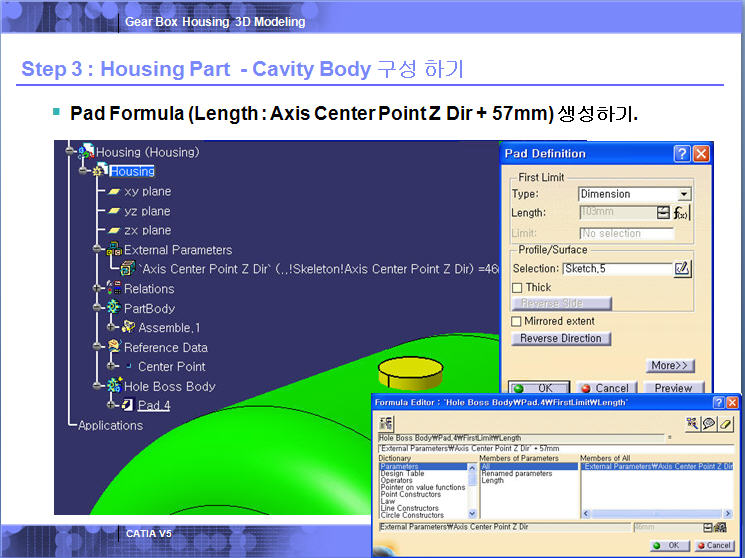Viewport: 745px width, 558px height.
Task: Click the Pad.4 feature icon in tree
Action: pos(127,405)
